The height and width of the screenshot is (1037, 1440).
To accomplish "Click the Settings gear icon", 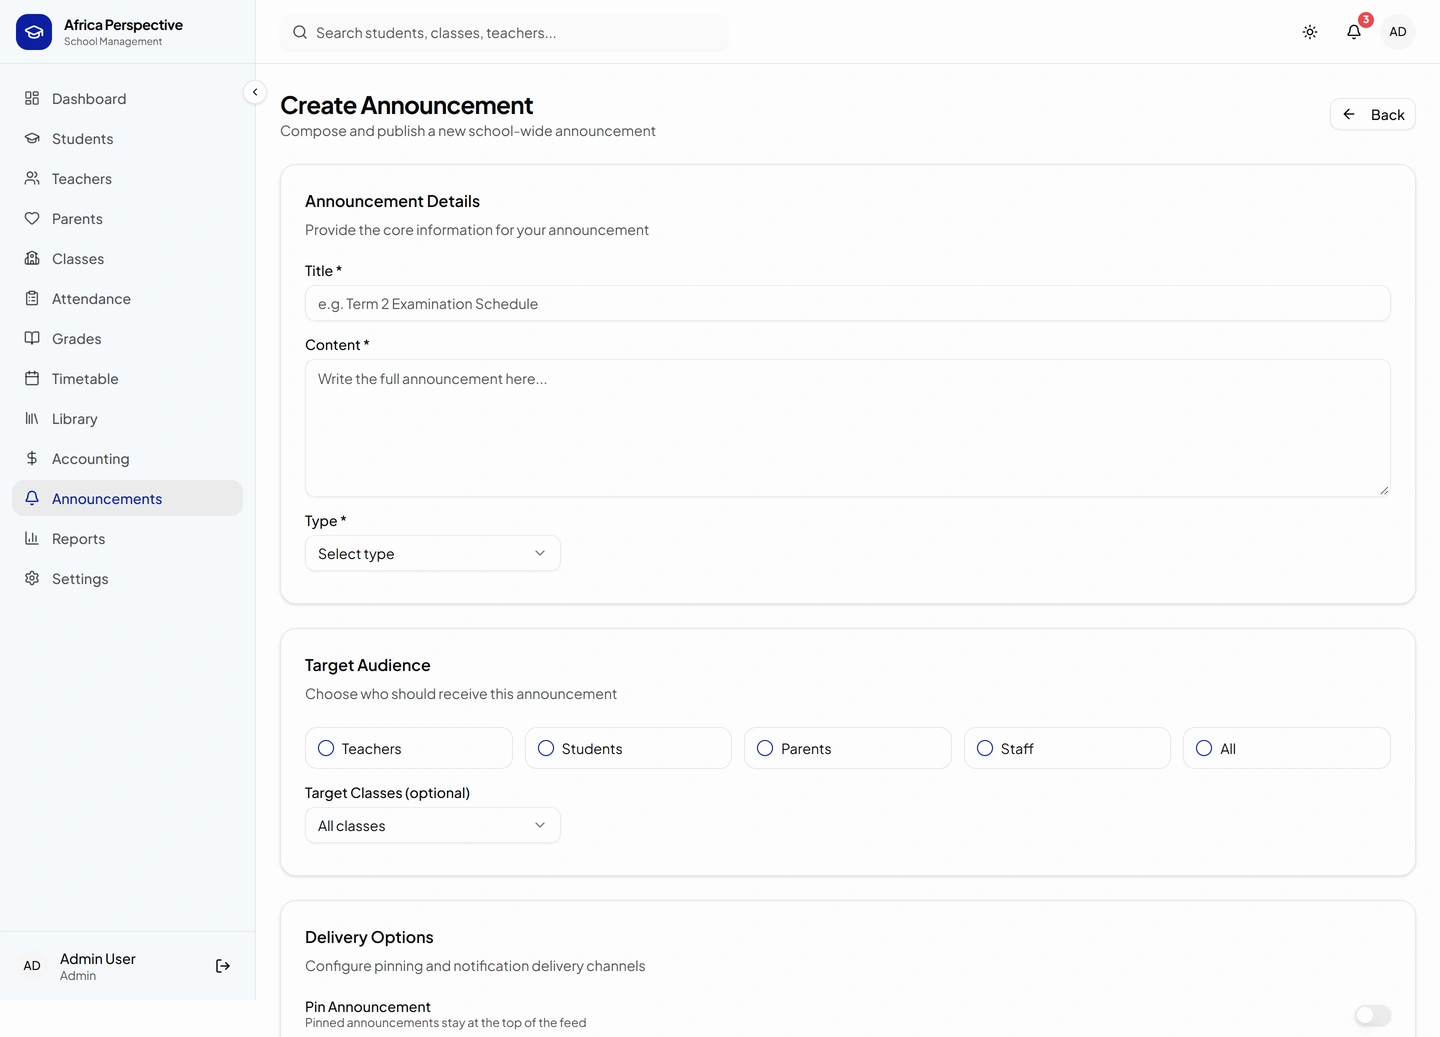I will 32,578.
